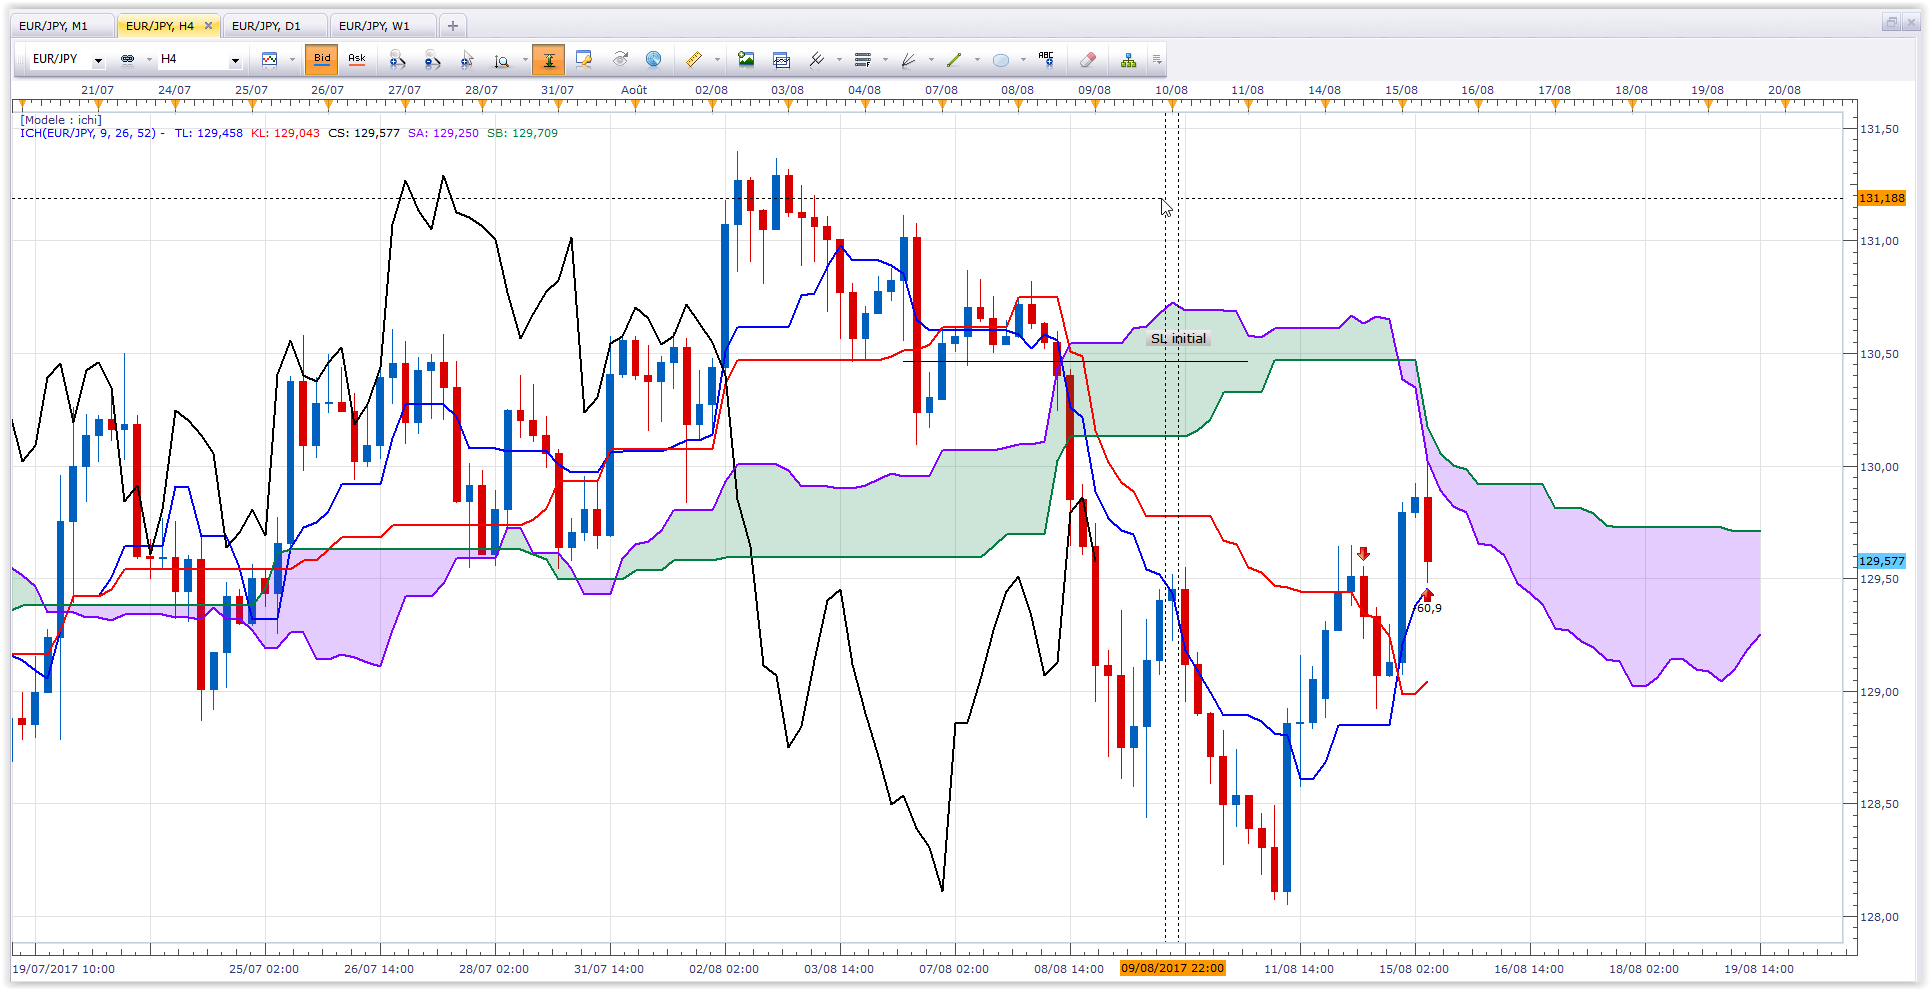Select the Fibonacci retracement lines tool

pos(863,60)
